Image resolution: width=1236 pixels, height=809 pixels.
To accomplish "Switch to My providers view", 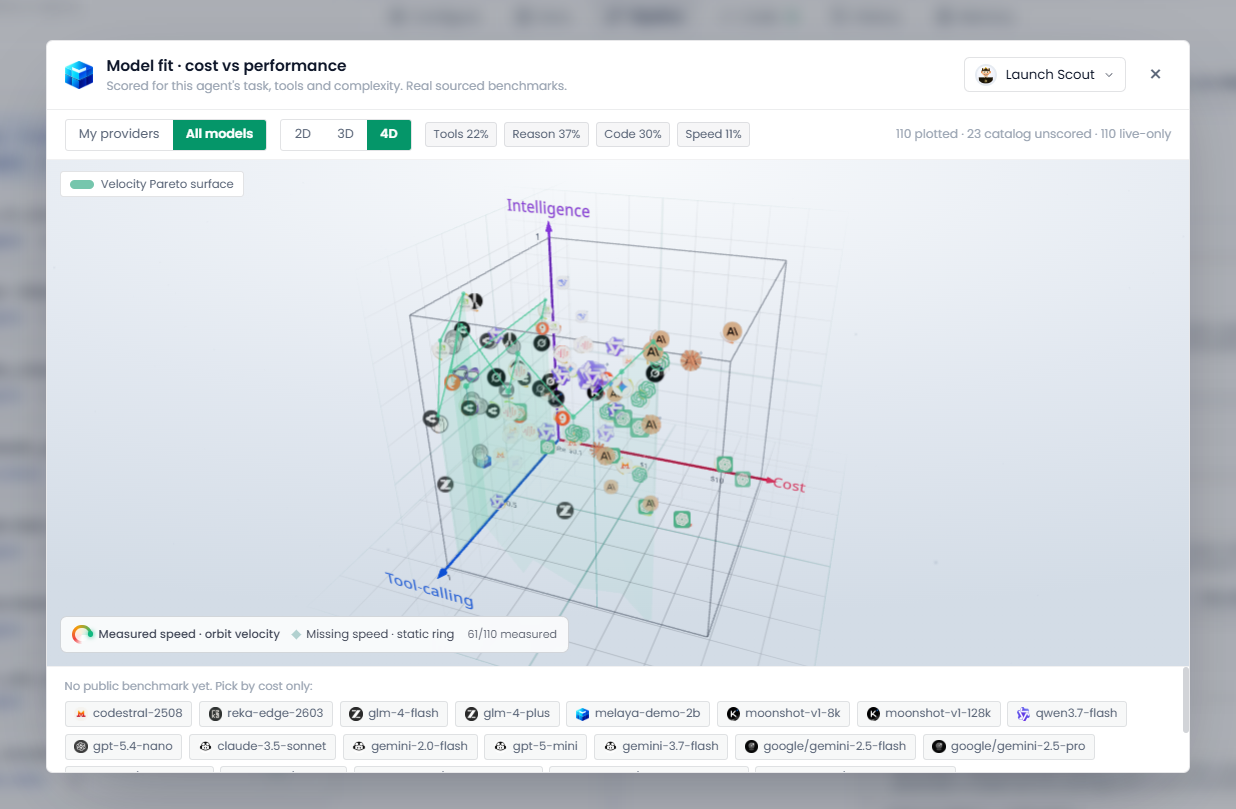I will (119, 134).
